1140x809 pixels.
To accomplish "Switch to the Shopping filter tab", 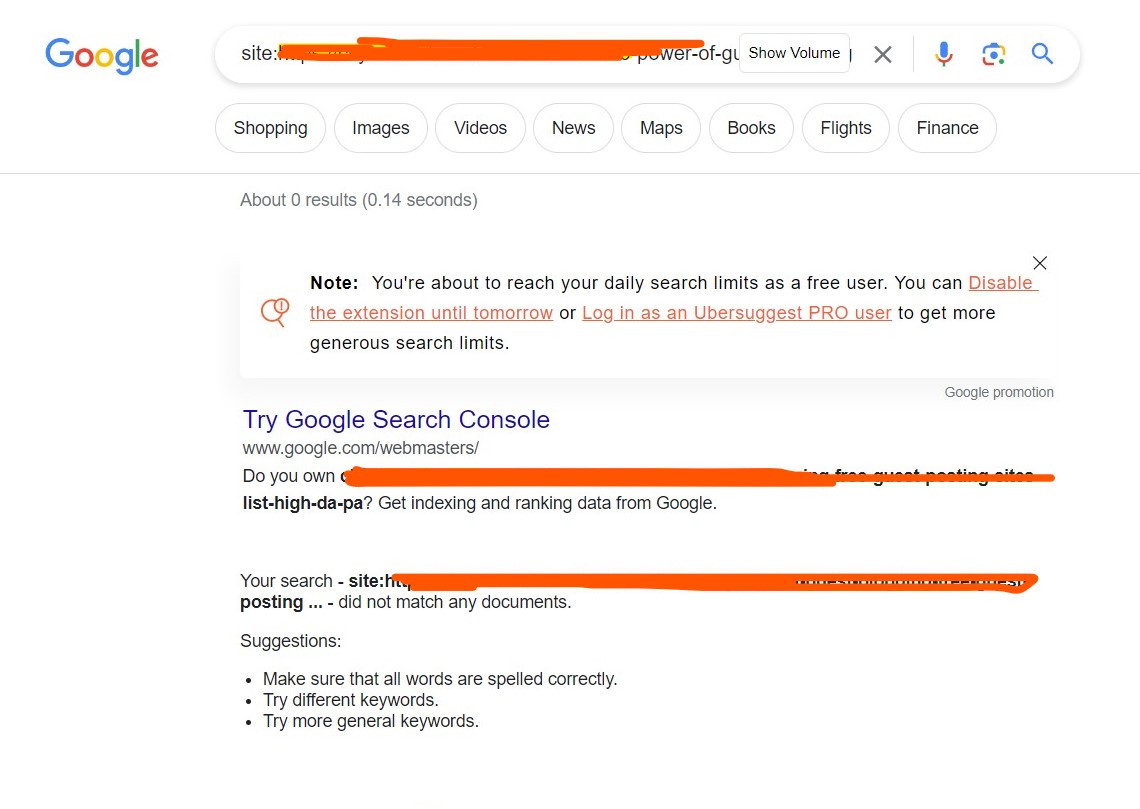I will (x=270, y=128).
